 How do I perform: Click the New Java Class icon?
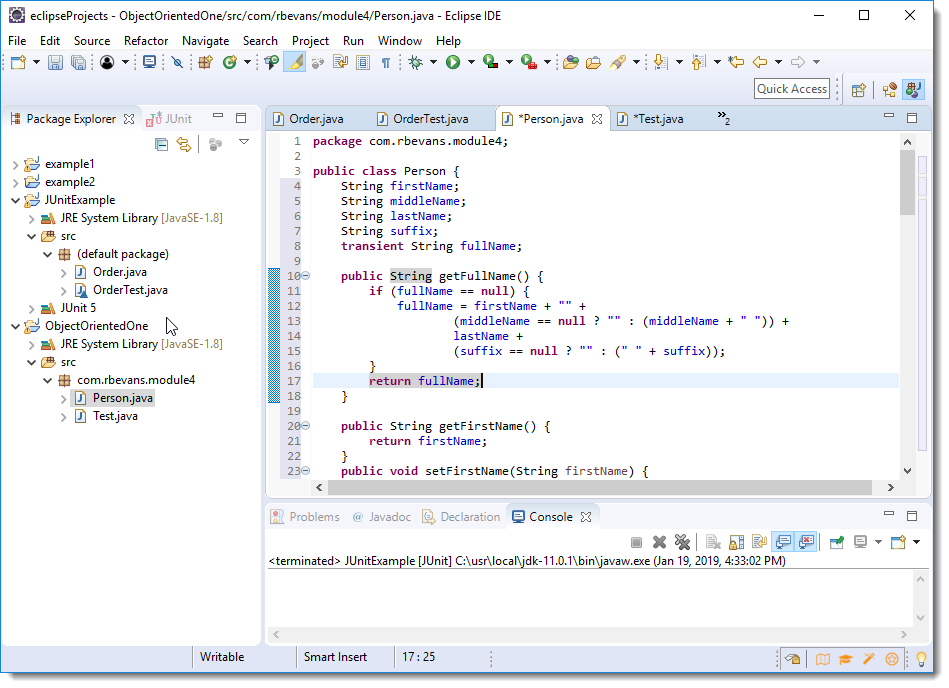pyautogui.click(x=229, y=62)
